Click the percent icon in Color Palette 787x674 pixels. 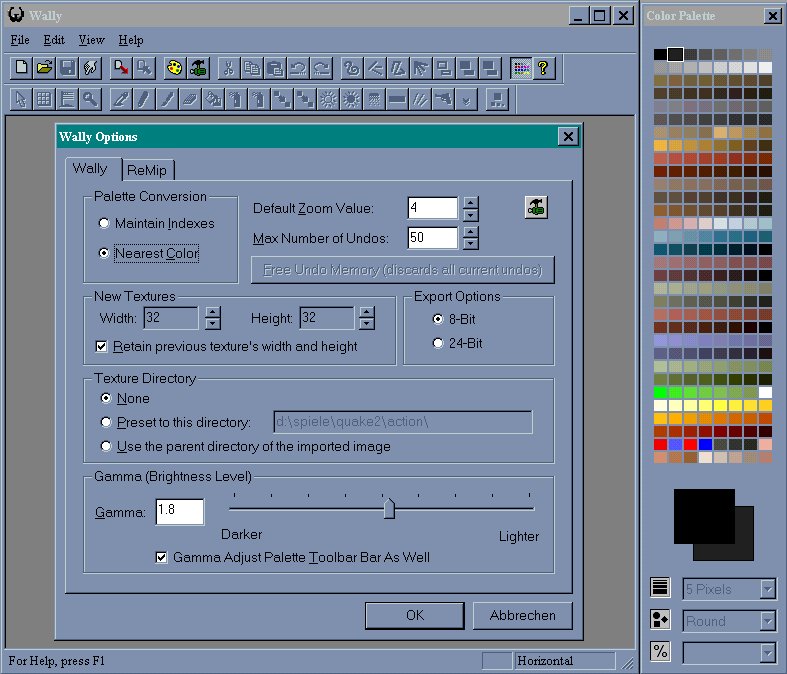[x=660, y=652]
